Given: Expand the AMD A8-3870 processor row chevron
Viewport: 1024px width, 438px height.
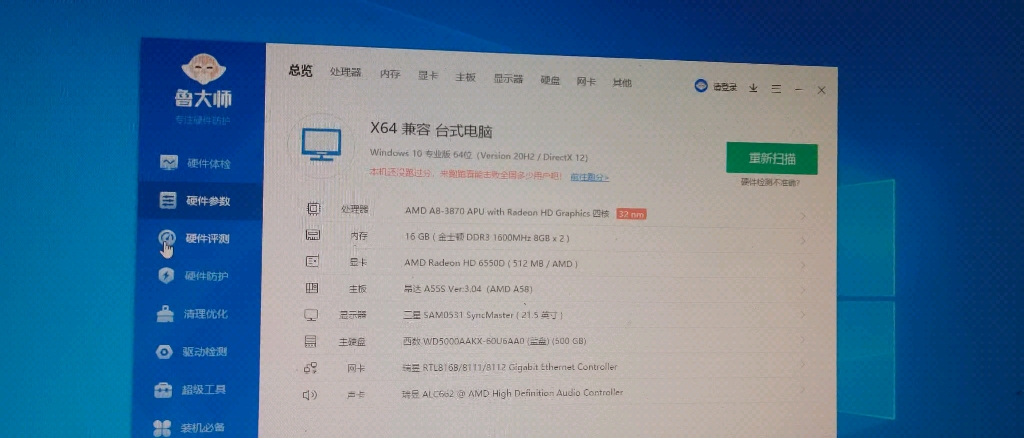Looking at the screenshot, I should [803, 216].
